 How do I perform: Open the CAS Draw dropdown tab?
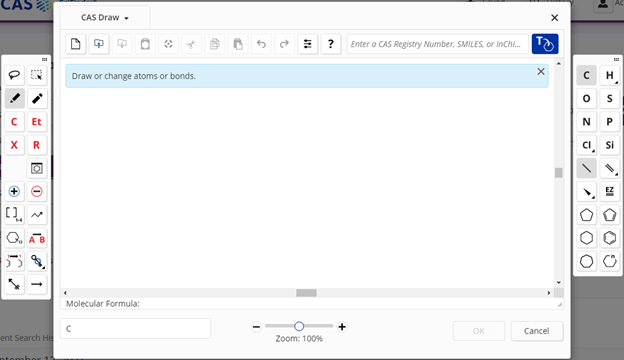click(105, 18)
